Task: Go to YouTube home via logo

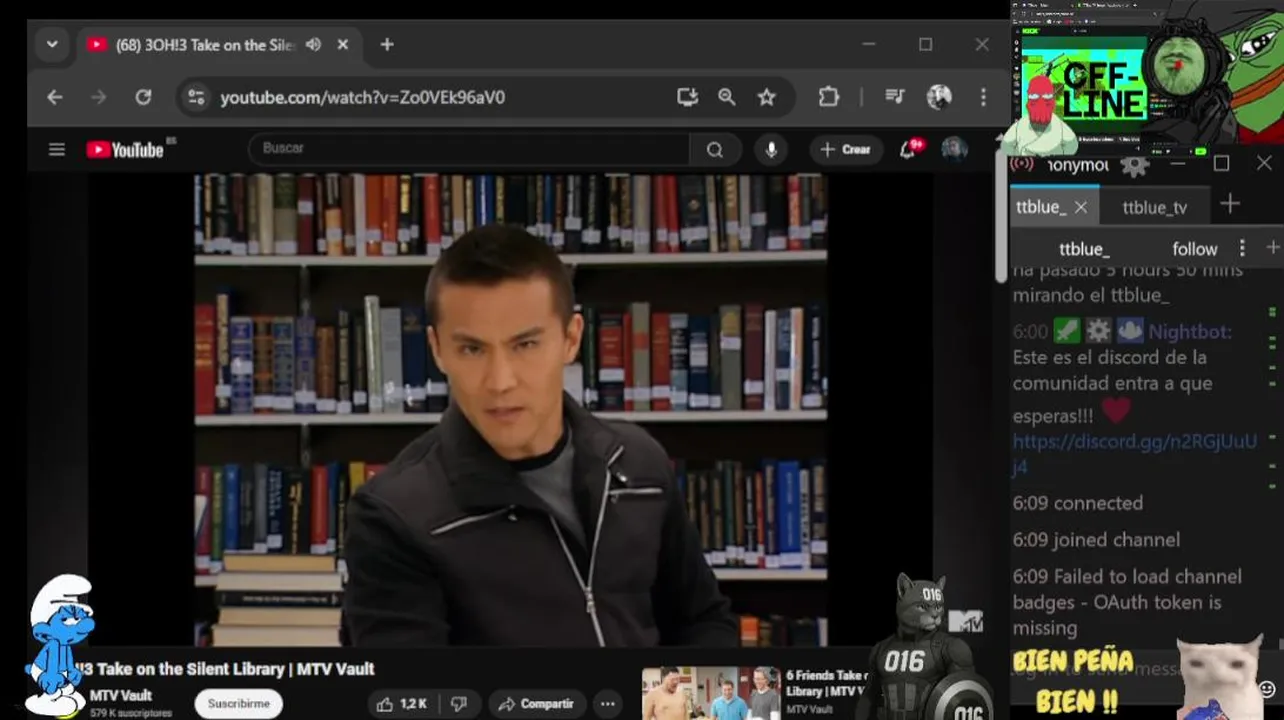Action: click(x=124, y=150)
